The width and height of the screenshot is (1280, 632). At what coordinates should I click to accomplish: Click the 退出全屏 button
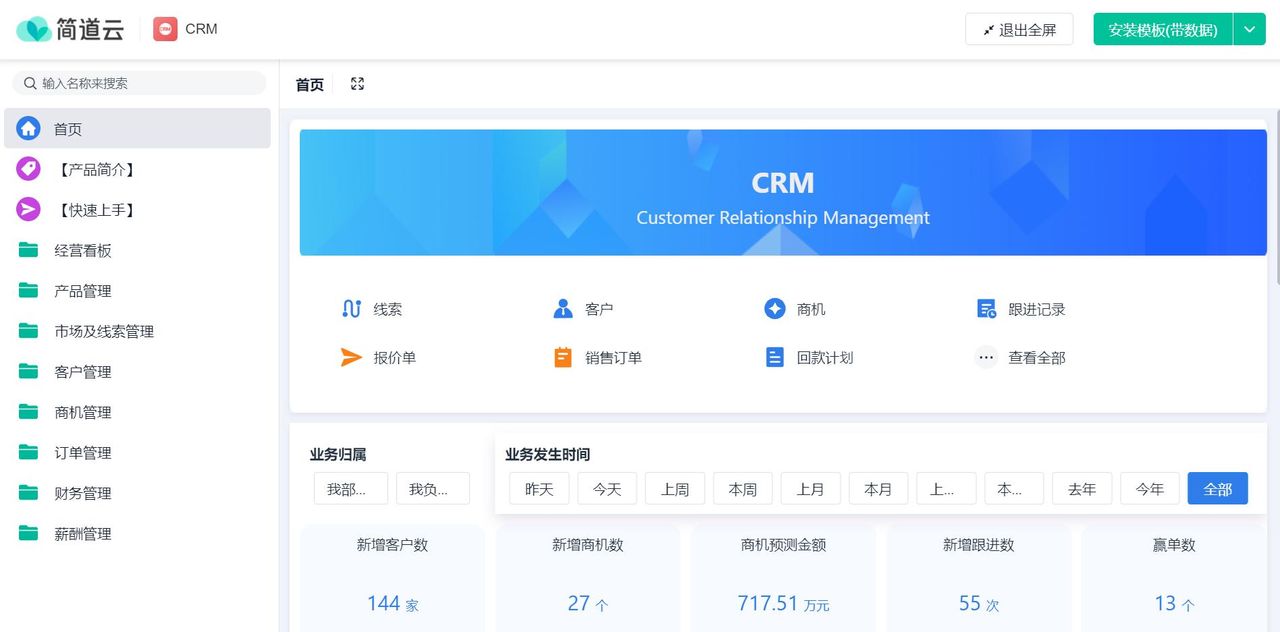coord(1019,29)
